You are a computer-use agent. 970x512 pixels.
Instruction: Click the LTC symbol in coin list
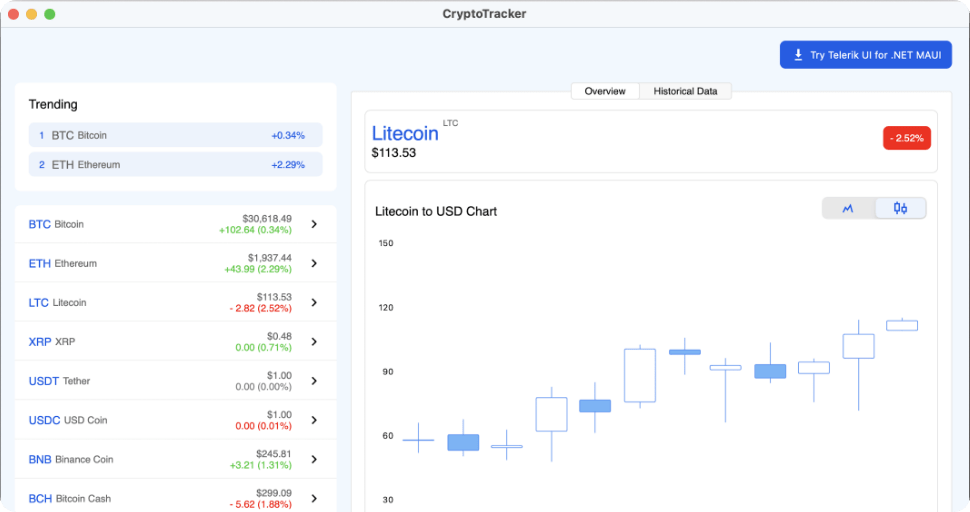click(39, 302)
